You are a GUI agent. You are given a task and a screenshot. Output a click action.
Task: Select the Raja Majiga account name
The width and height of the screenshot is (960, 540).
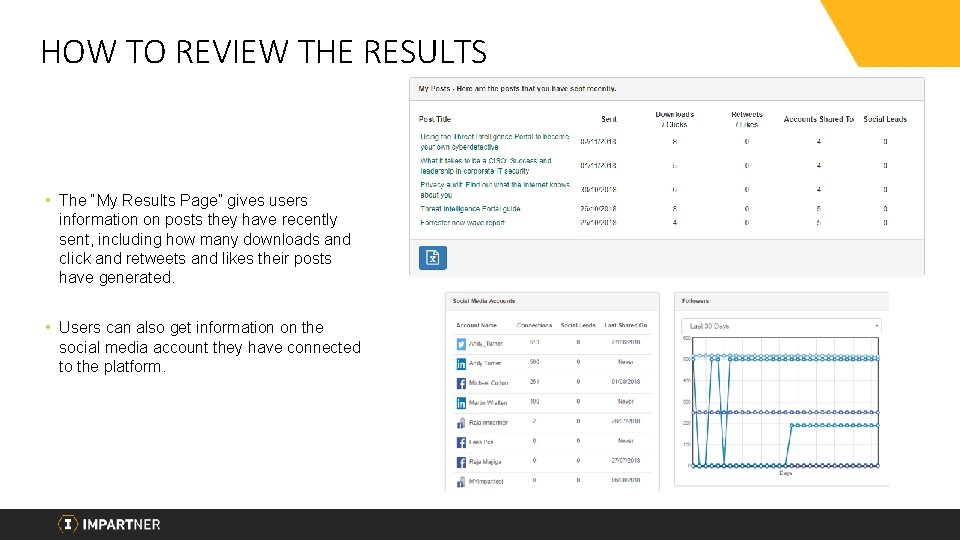(485, 462)
